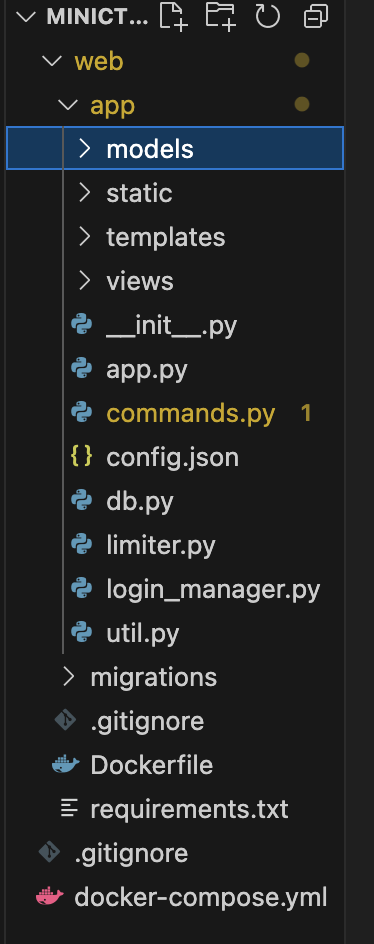Click Python icon beside commands.py

81,413
